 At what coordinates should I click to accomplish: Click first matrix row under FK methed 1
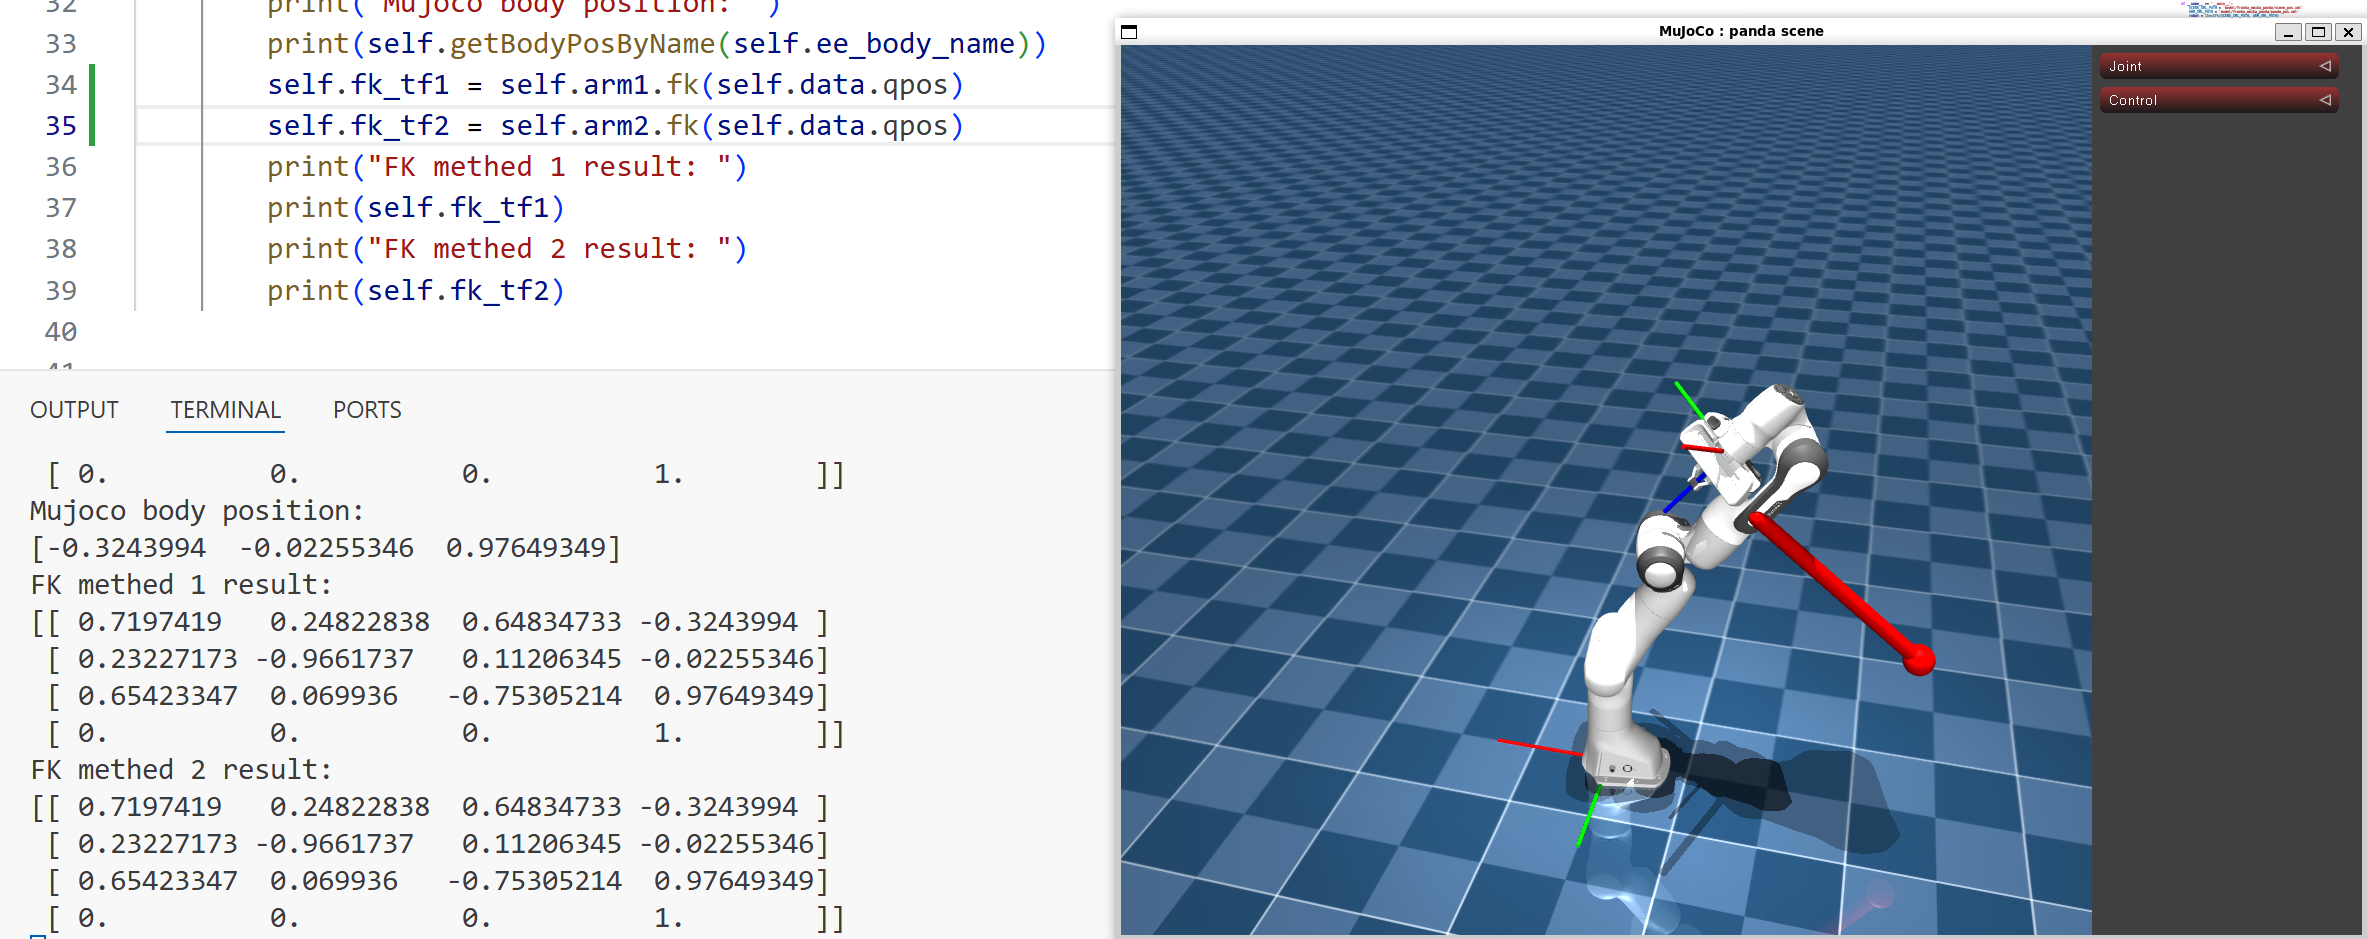430,622
